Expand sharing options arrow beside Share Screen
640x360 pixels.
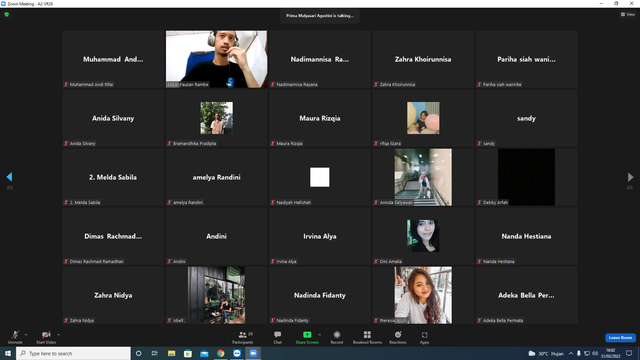click(x=320, y=335)
